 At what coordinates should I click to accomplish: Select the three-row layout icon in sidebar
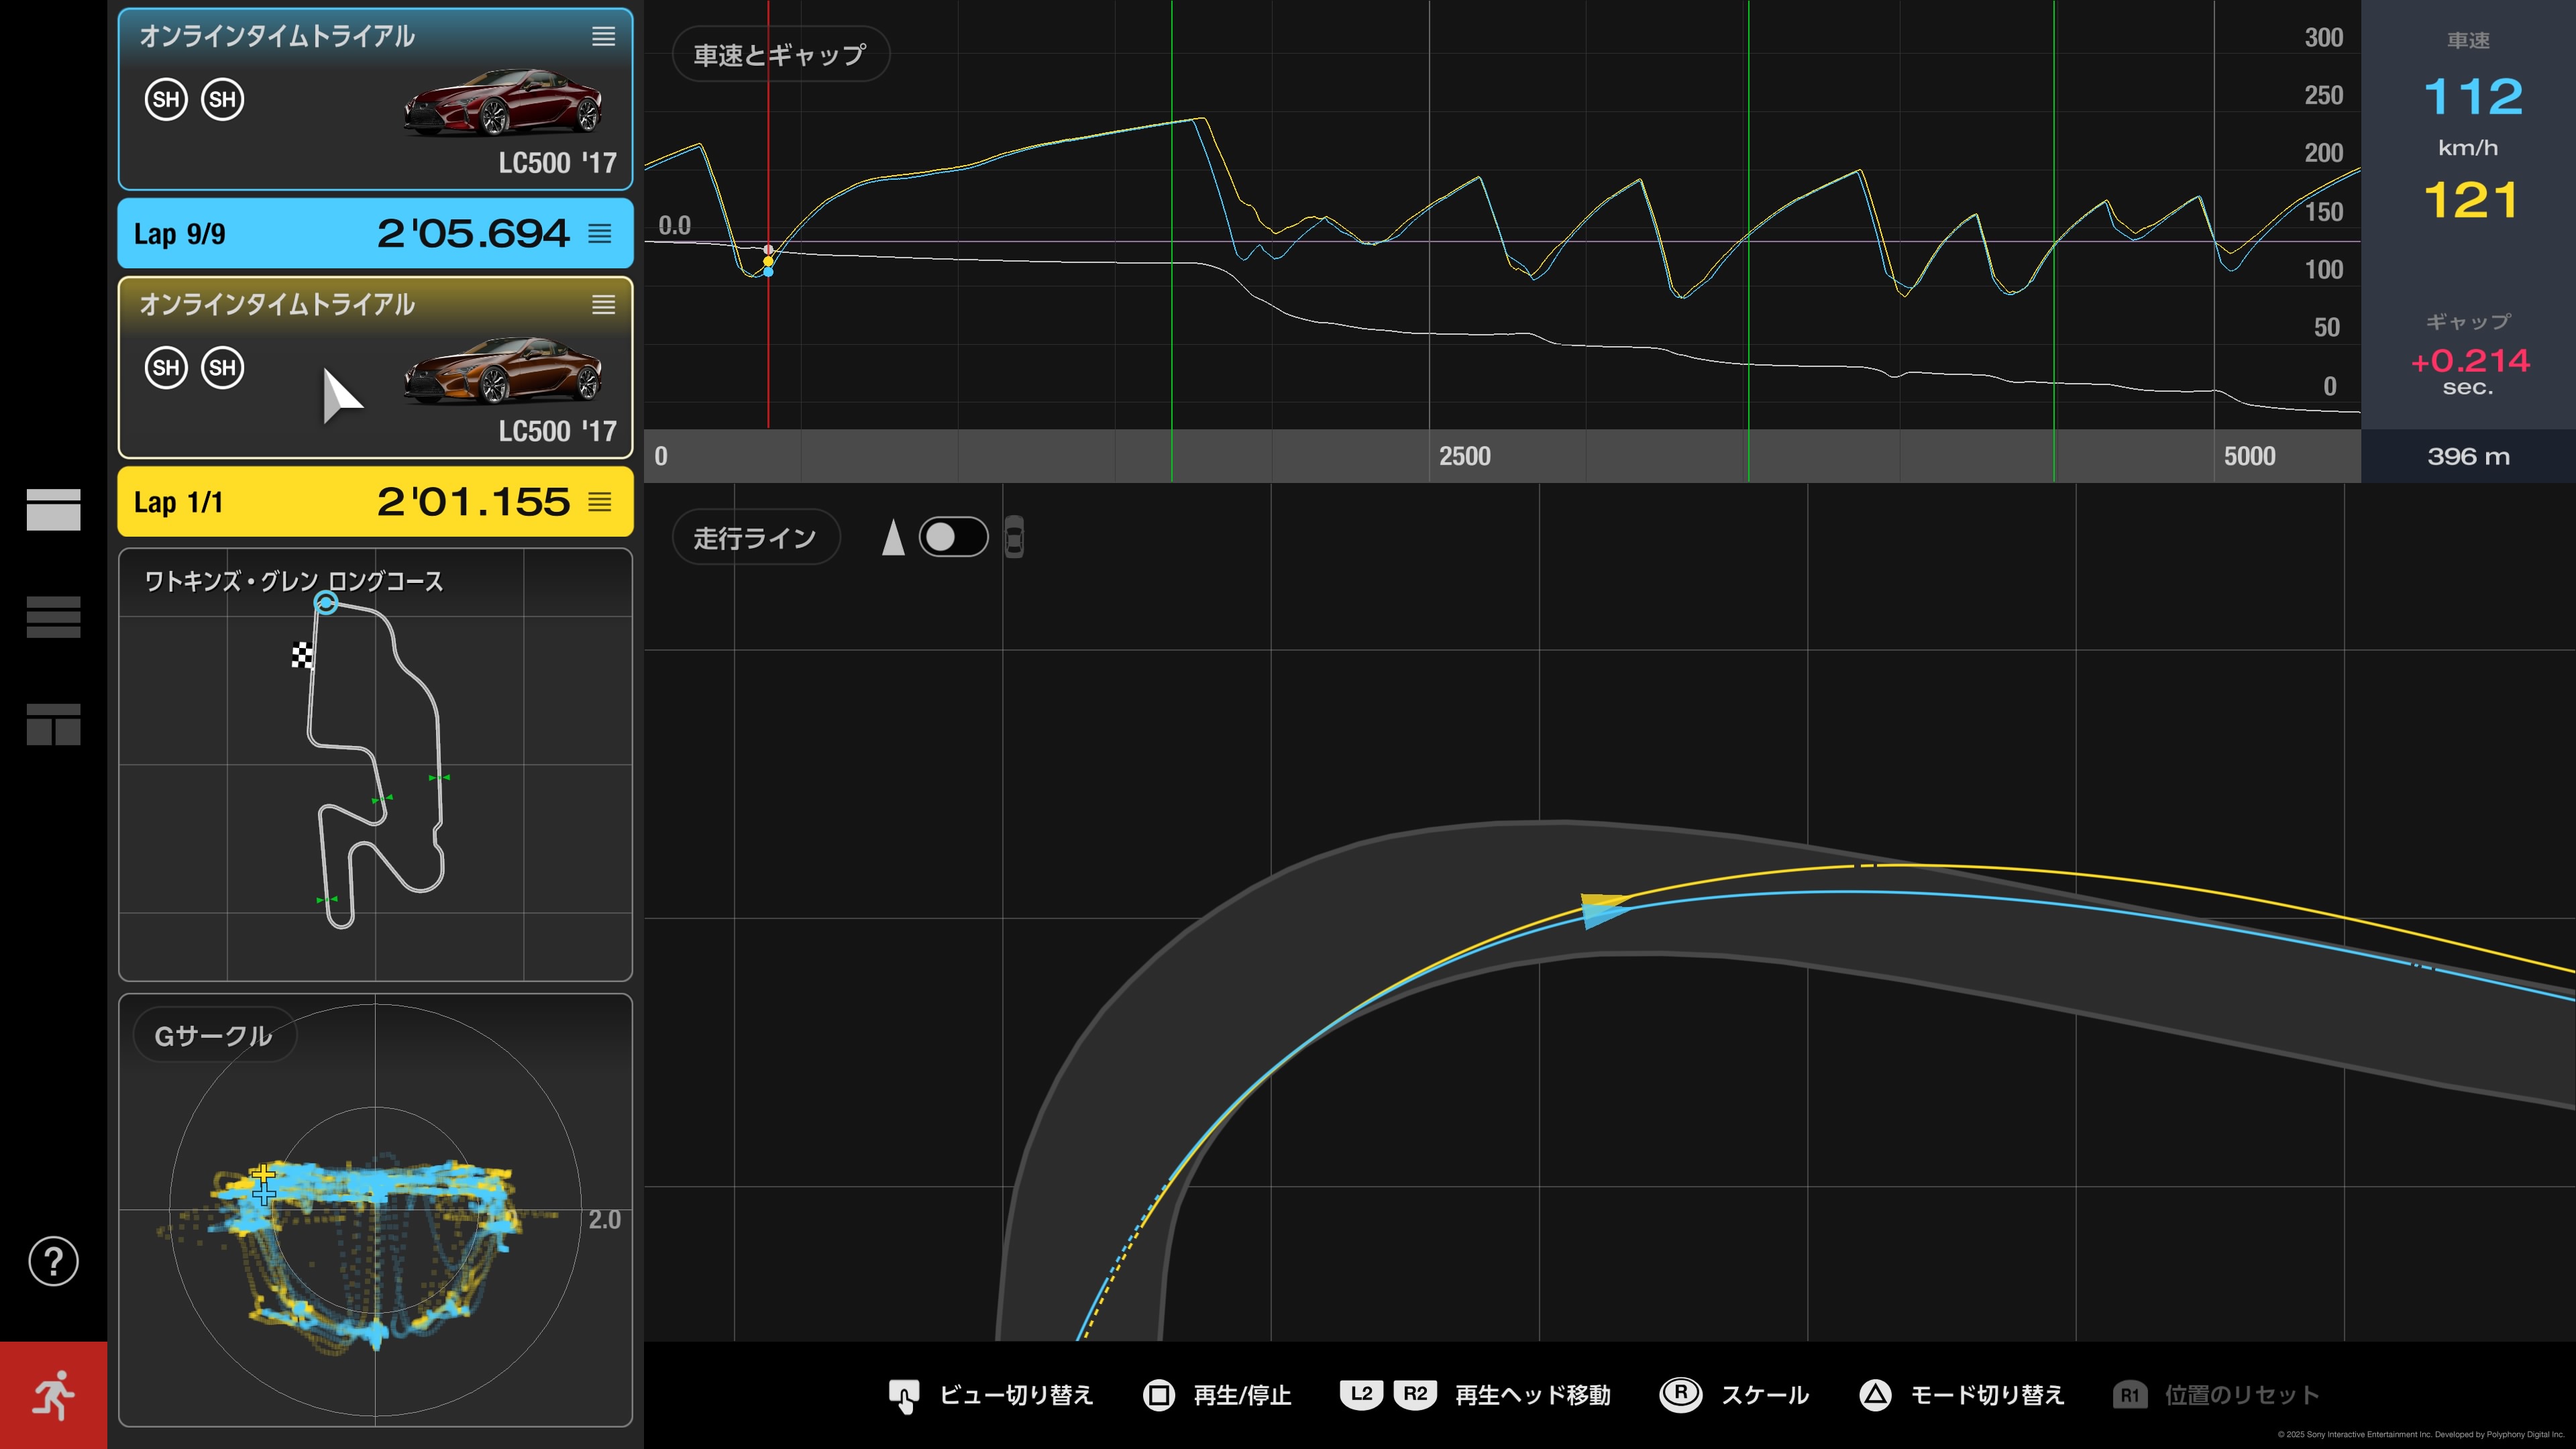click(x=53, y=617)
